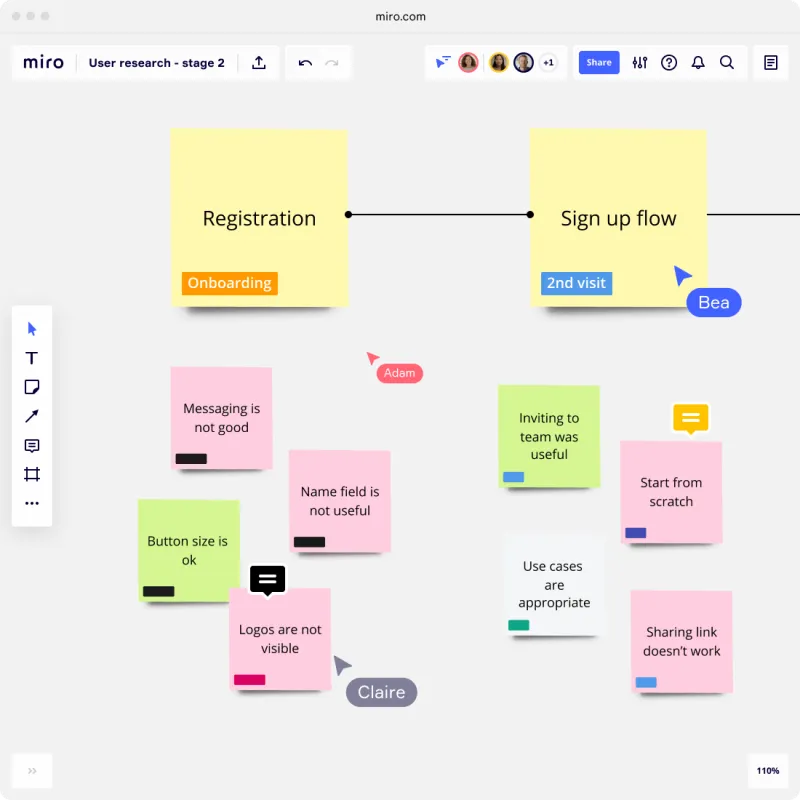Open the help question mark icon
Screen dimensions: 800x800
[668, 63]
